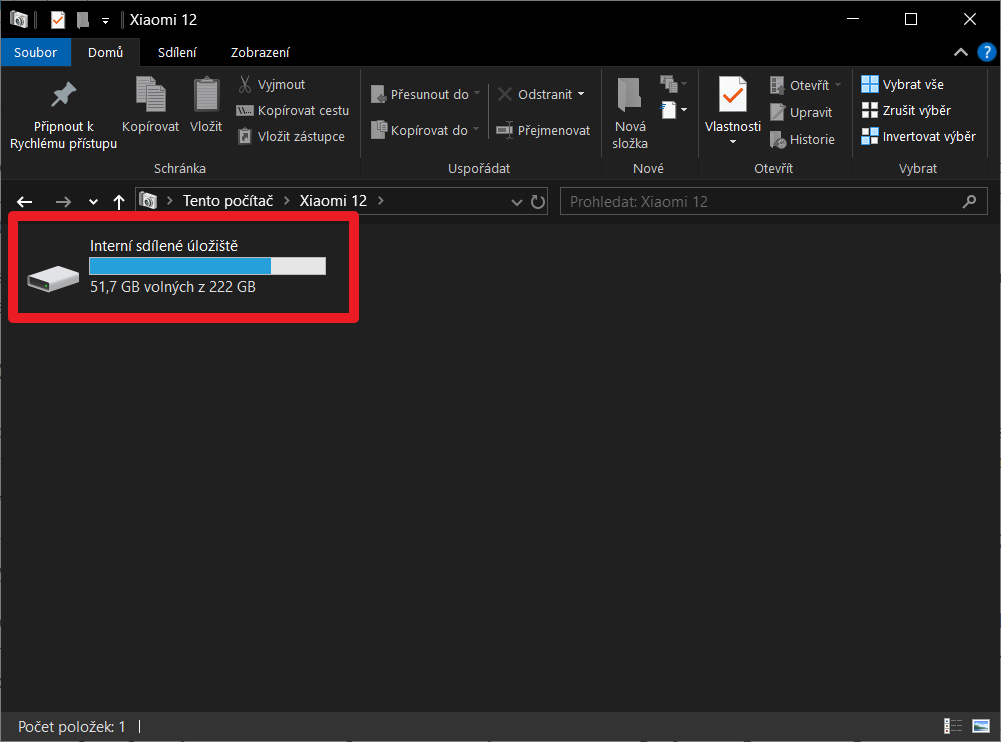Click Zrušit výběr
Image resolution: width=1001 pixels, height=742 pixels.
click(x=906, y=110)
